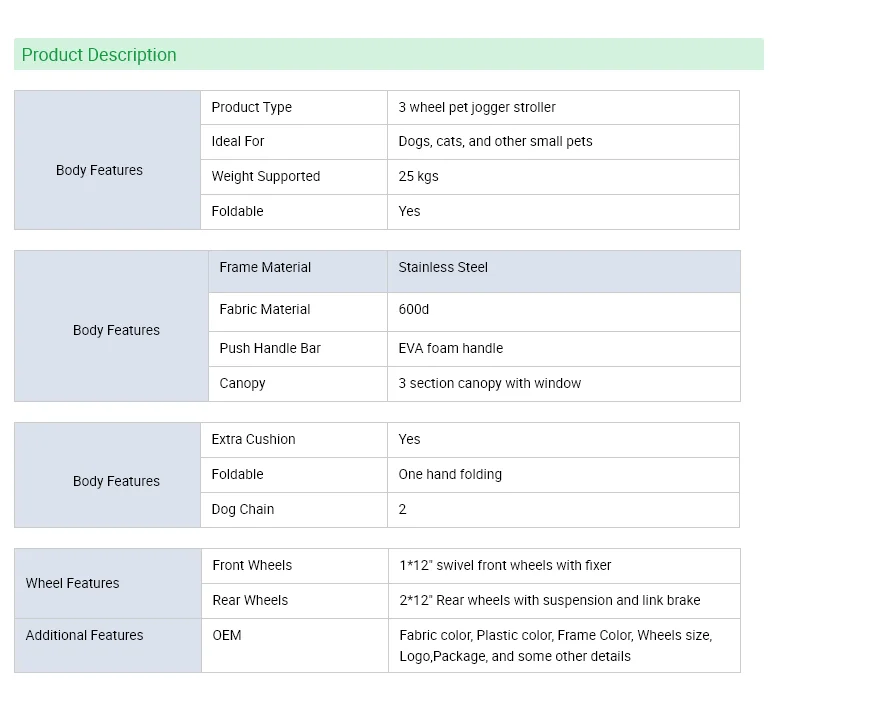Click the Wheel Features category cell
This screenshot has width=877, height=701.
pyautogui.click(x=72, y=583)
